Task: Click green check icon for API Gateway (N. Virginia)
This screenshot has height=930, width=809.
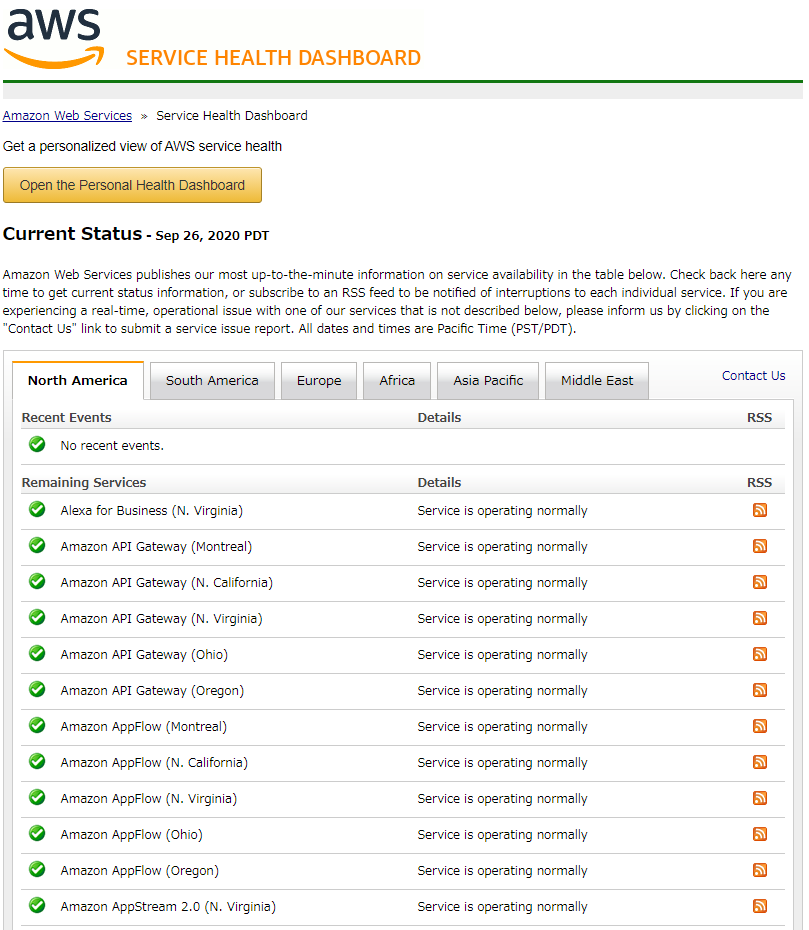Action: 37,617
